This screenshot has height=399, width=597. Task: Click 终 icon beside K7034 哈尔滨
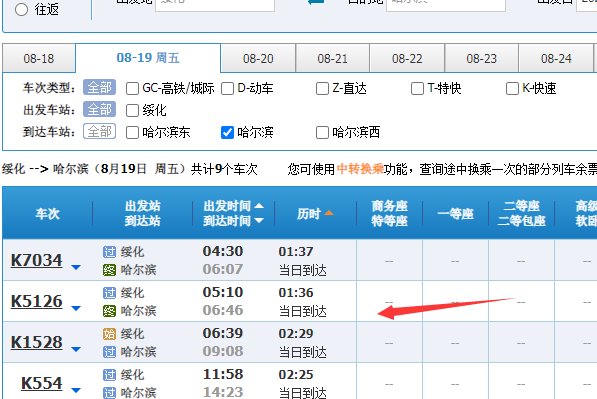(109, 270)
